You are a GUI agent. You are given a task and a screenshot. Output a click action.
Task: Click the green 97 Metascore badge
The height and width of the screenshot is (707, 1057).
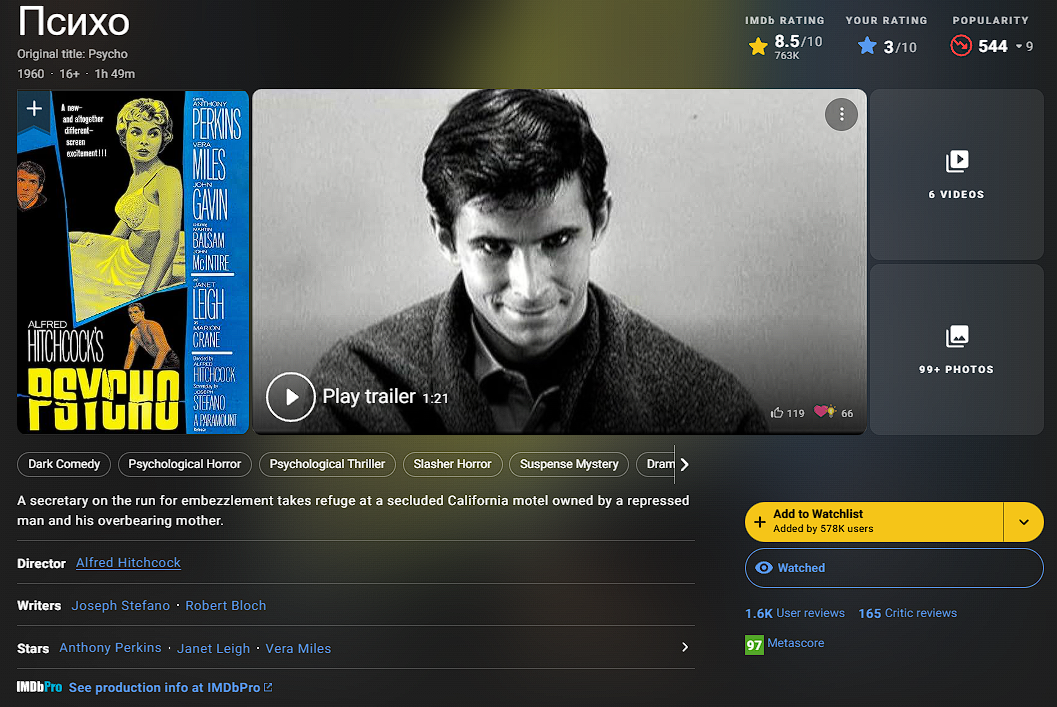[754, 645]
